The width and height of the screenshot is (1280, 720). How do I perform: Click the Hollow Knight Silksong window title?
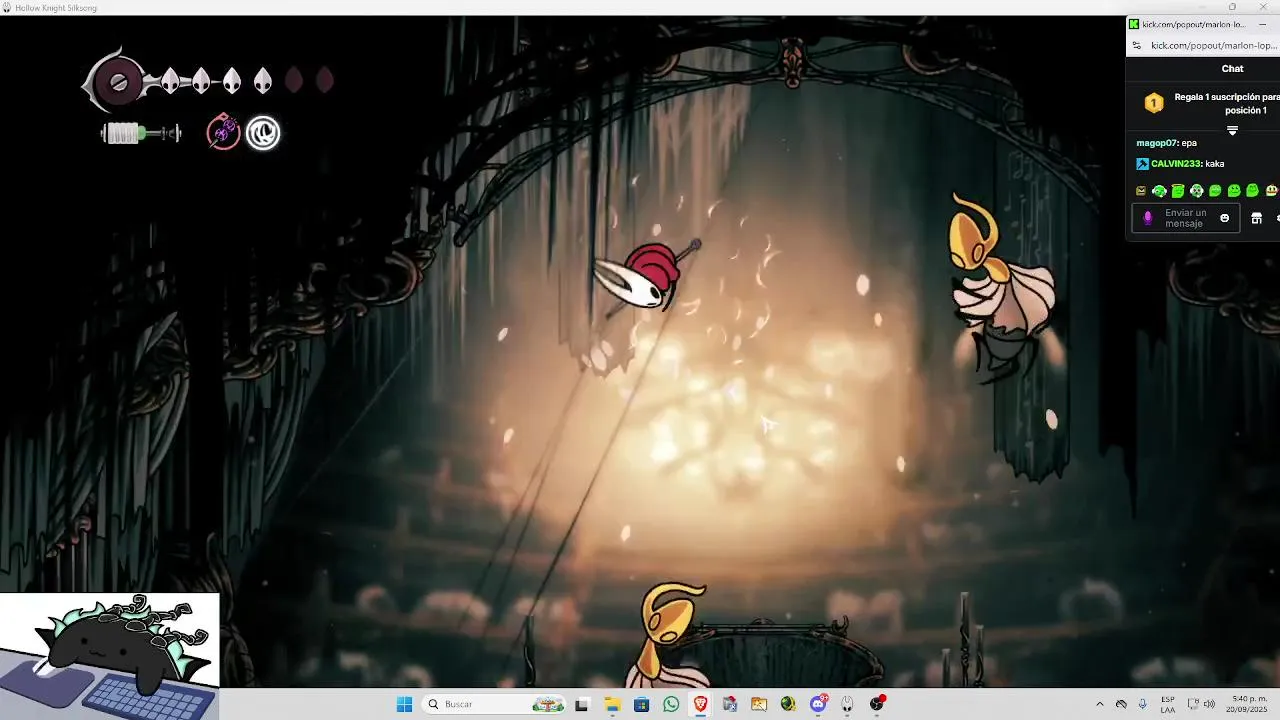56,7
